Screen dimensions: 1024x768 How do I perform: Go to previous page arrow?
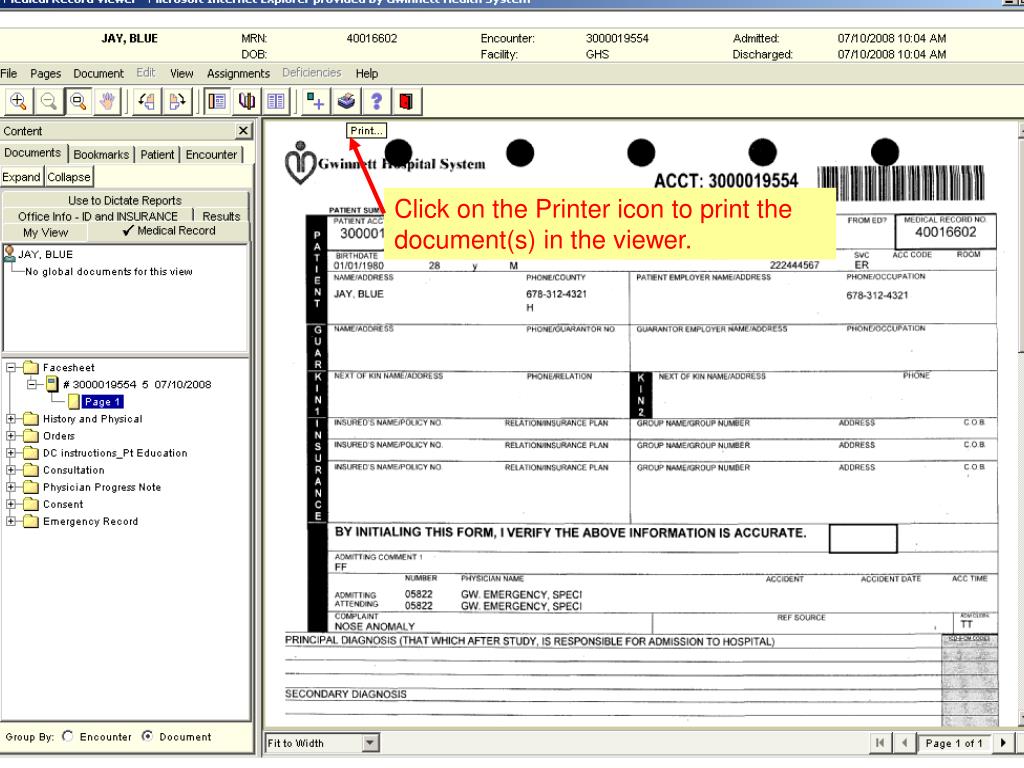[904, 743]
